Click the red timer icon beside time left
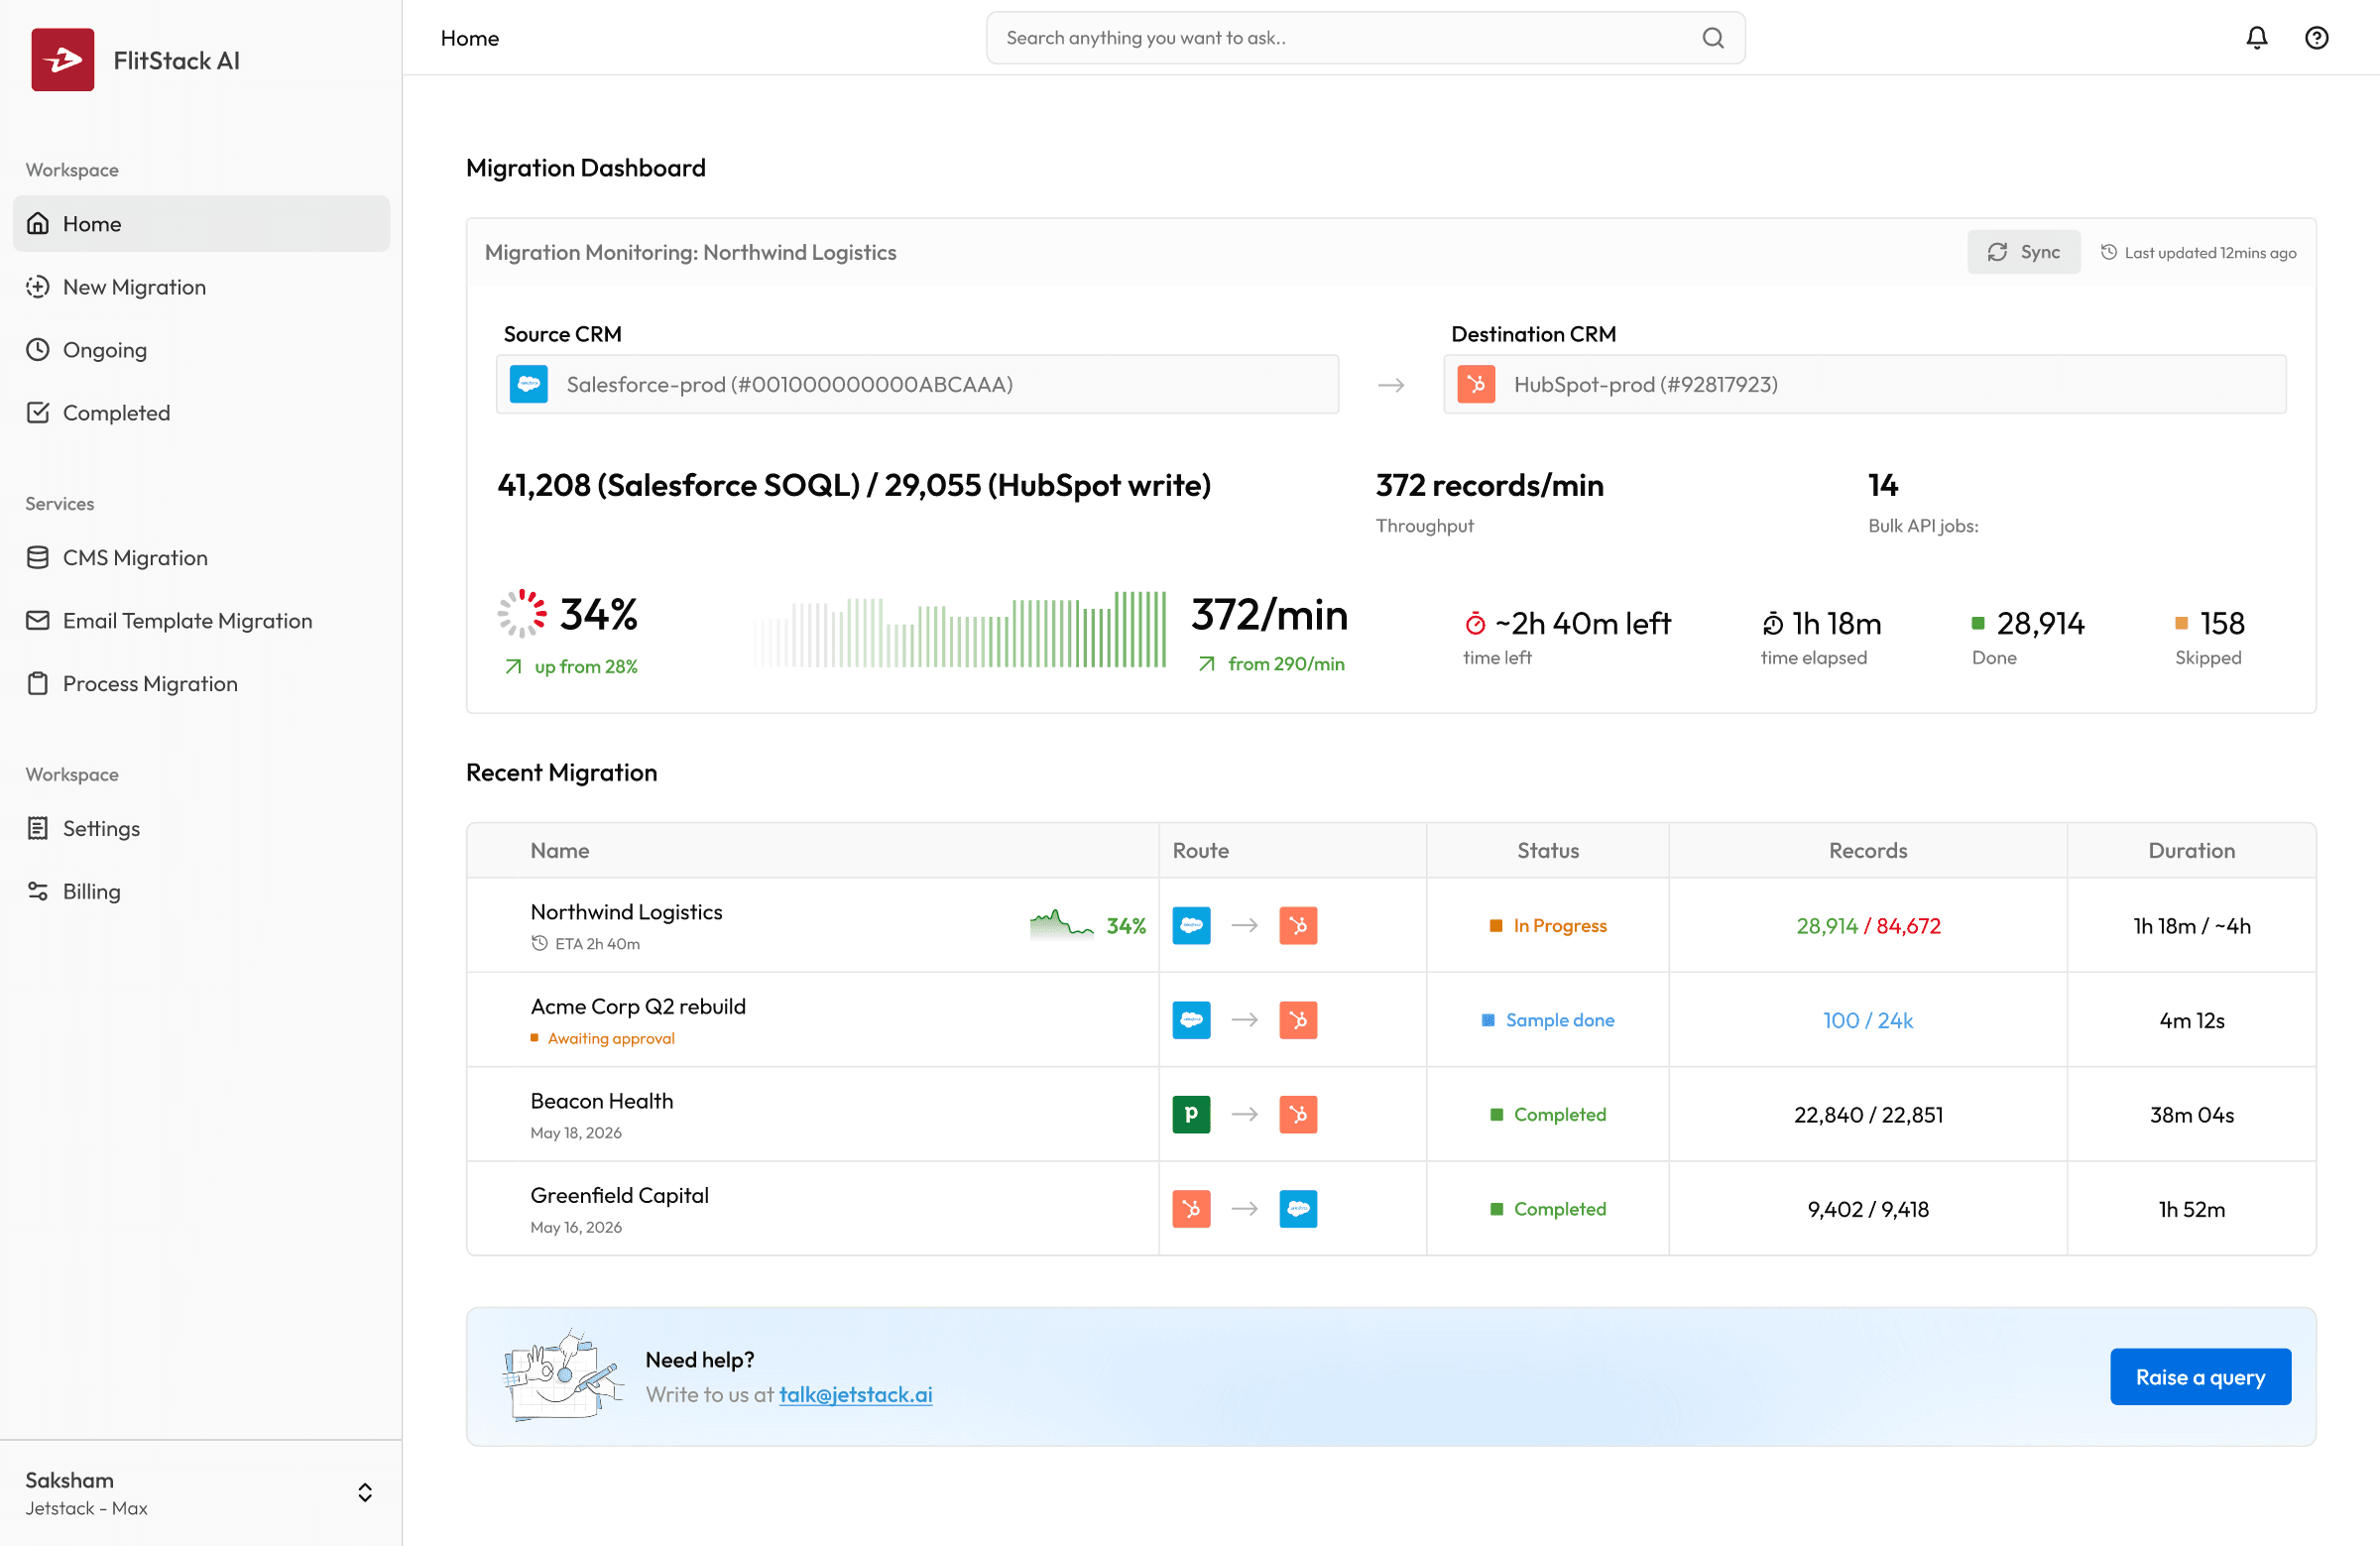2380x1546 pixels. tap(1474, 624)
